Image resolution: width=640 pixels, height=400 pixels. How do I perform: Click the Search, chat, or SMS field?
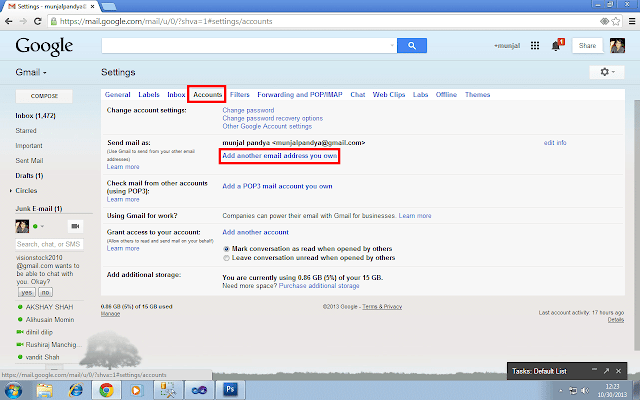(49, 244)
